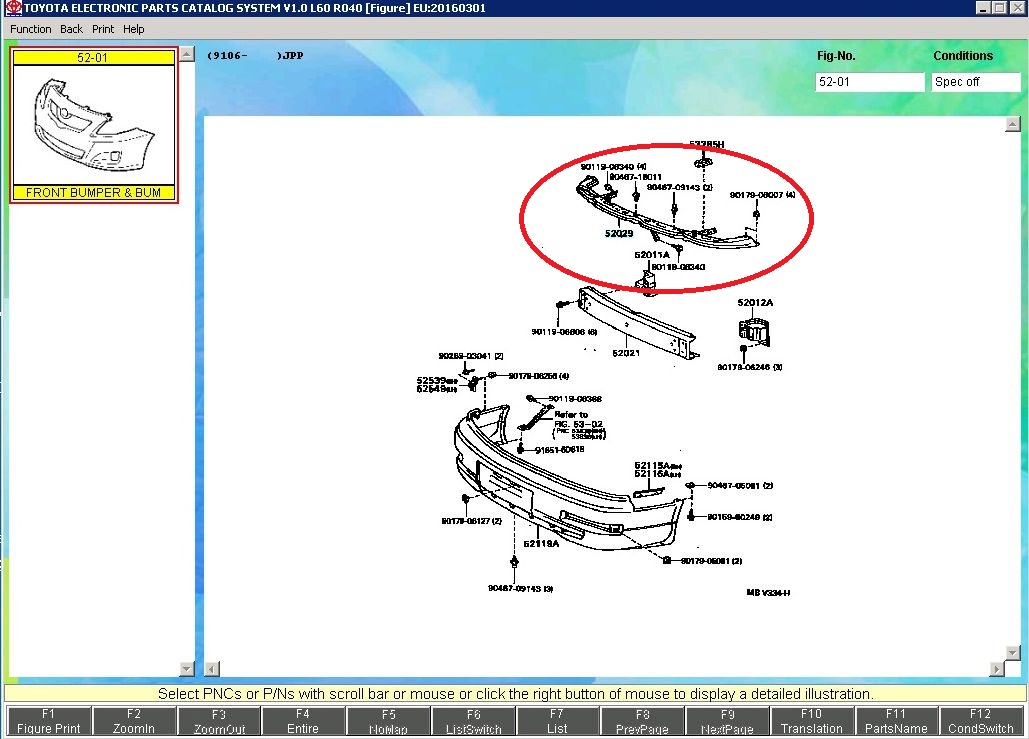Screen dimensions: 1029x739
Task: Select PNC 52119A under the bumper cover
Action: (x=541, y=543)
